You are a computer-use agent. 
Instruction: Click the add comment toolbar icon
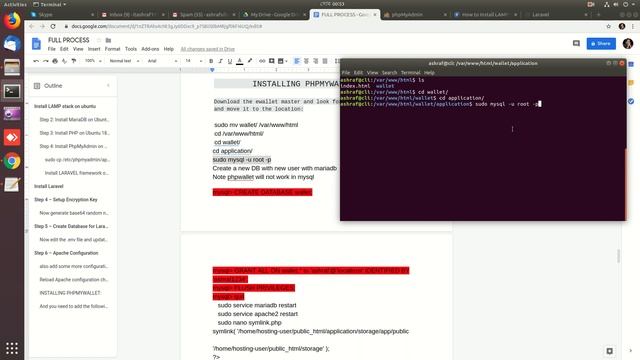[271, 61]
